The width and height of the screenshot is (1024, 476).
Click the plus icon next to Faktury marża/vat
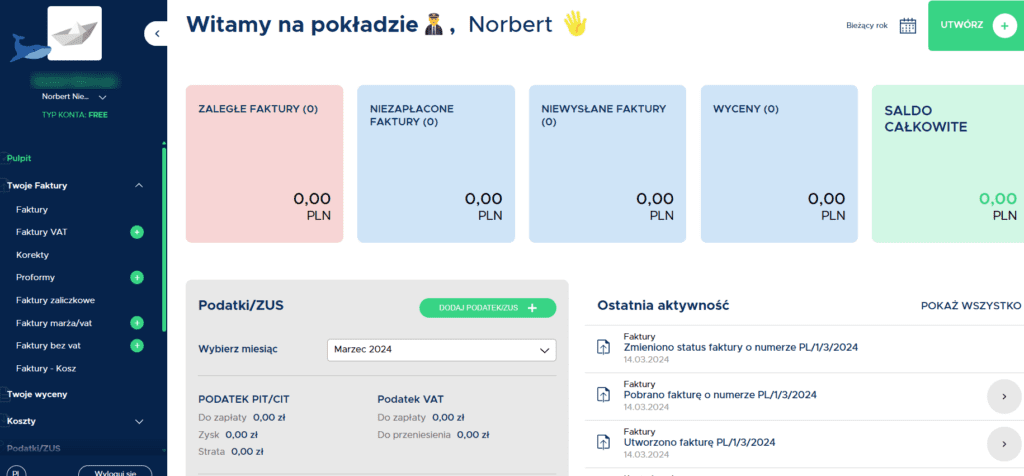click(x=137, y=323)
